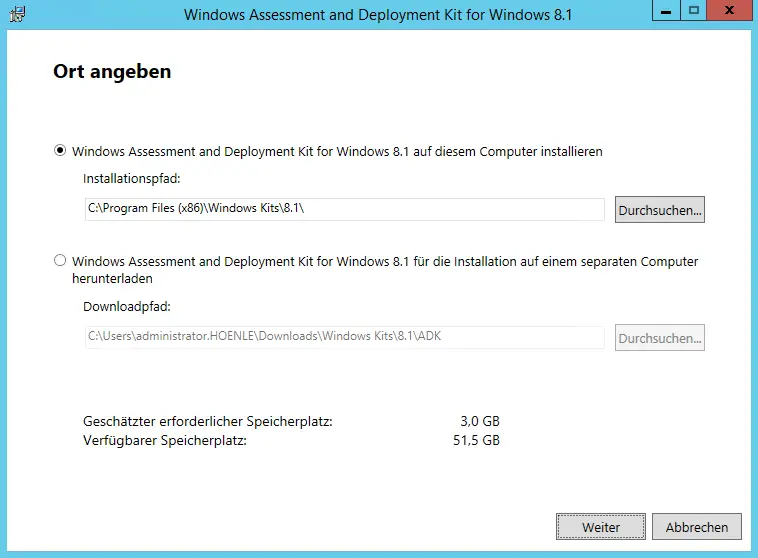Click the '3,0 GB' value
Viewport: 758px width, 558px height.
tap(480, 421)
